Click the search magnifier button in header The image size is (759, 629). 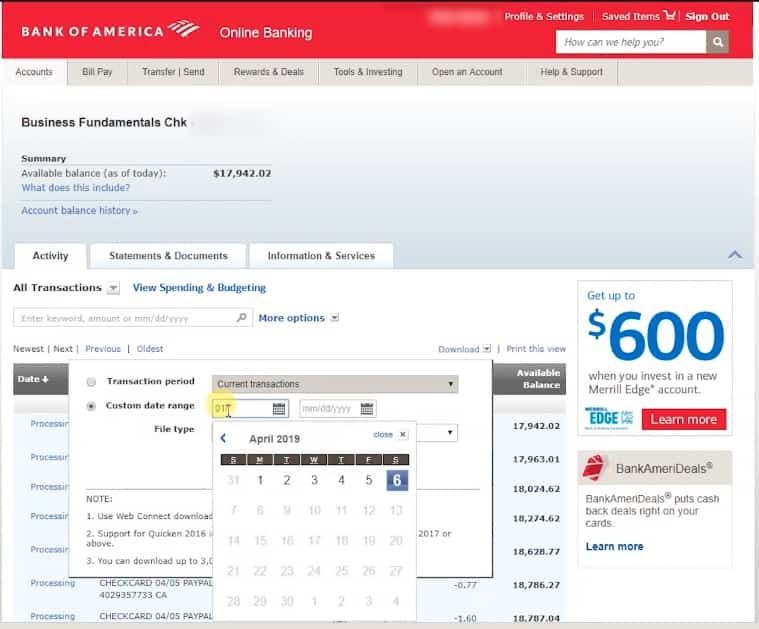tap(717, 42)
